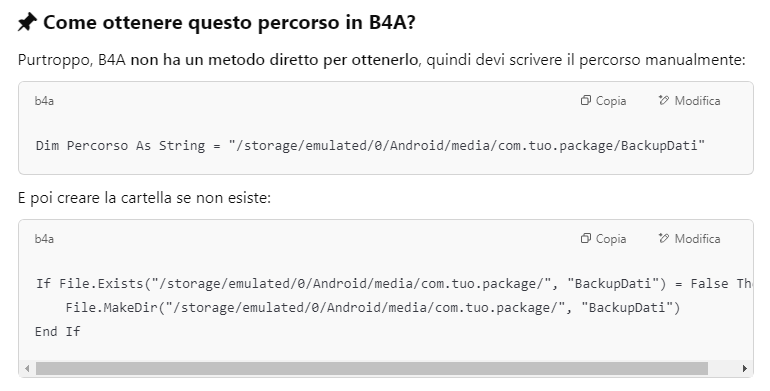Click Copia label on second code block
Screen dimensions: 770x391
pyautogui.click(x=611, y=239)
